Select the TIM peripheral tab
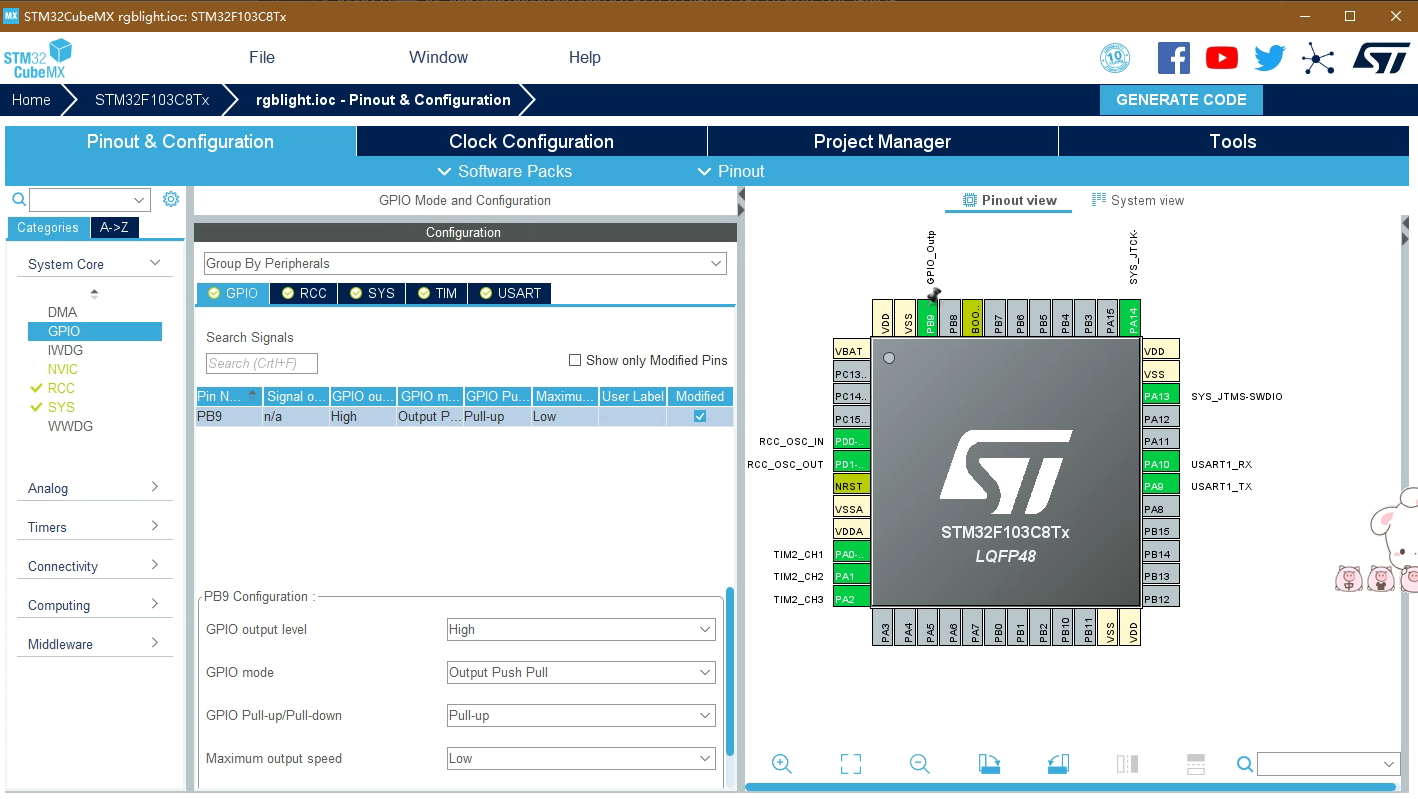The width and height of the screenshot is (1418, 799). pyautogui.click(x=437, y=293)
